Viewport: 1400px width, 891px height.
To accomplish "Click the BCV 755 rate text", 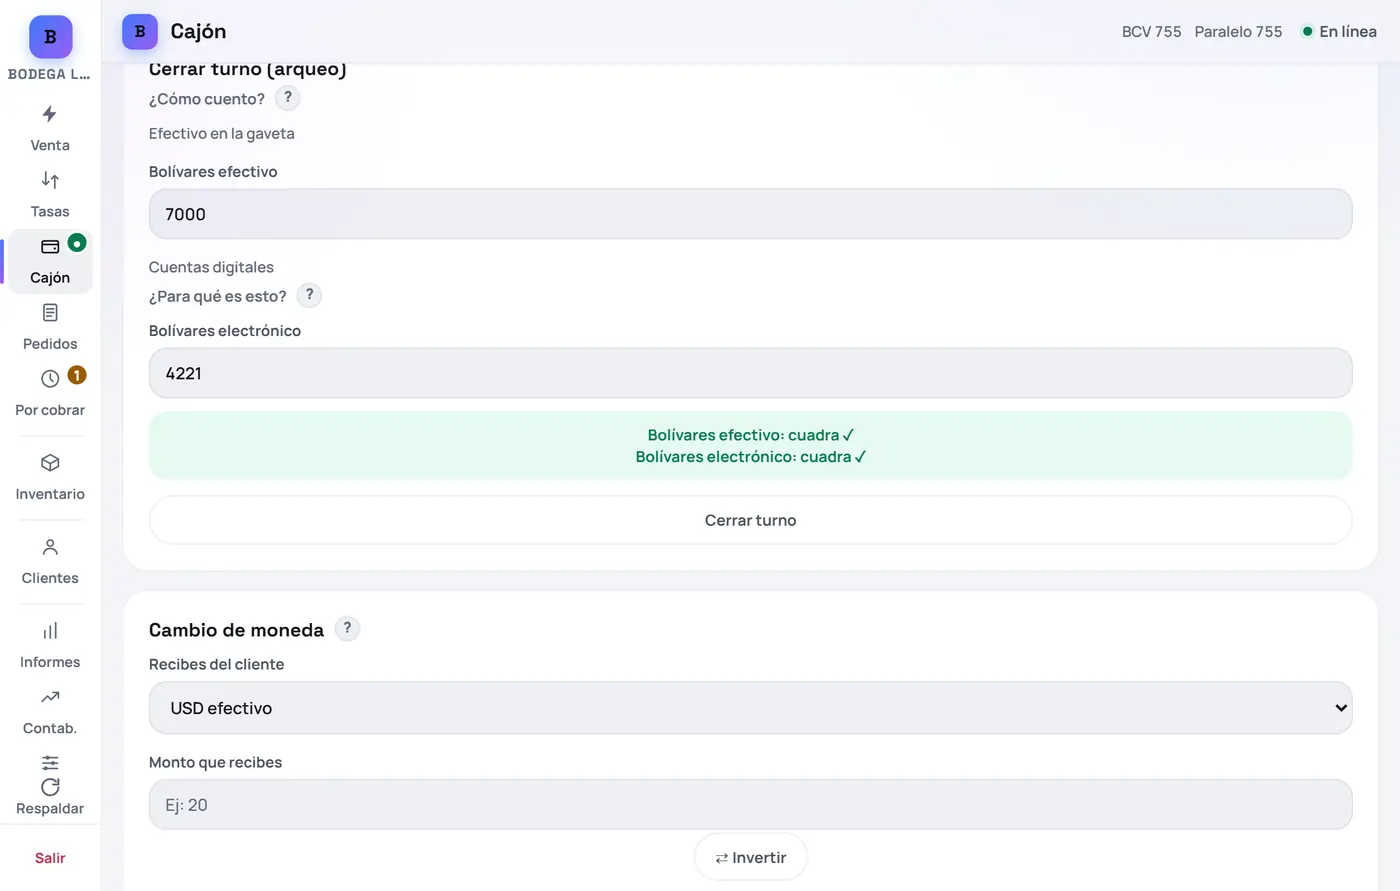I will pos(1151,32).
